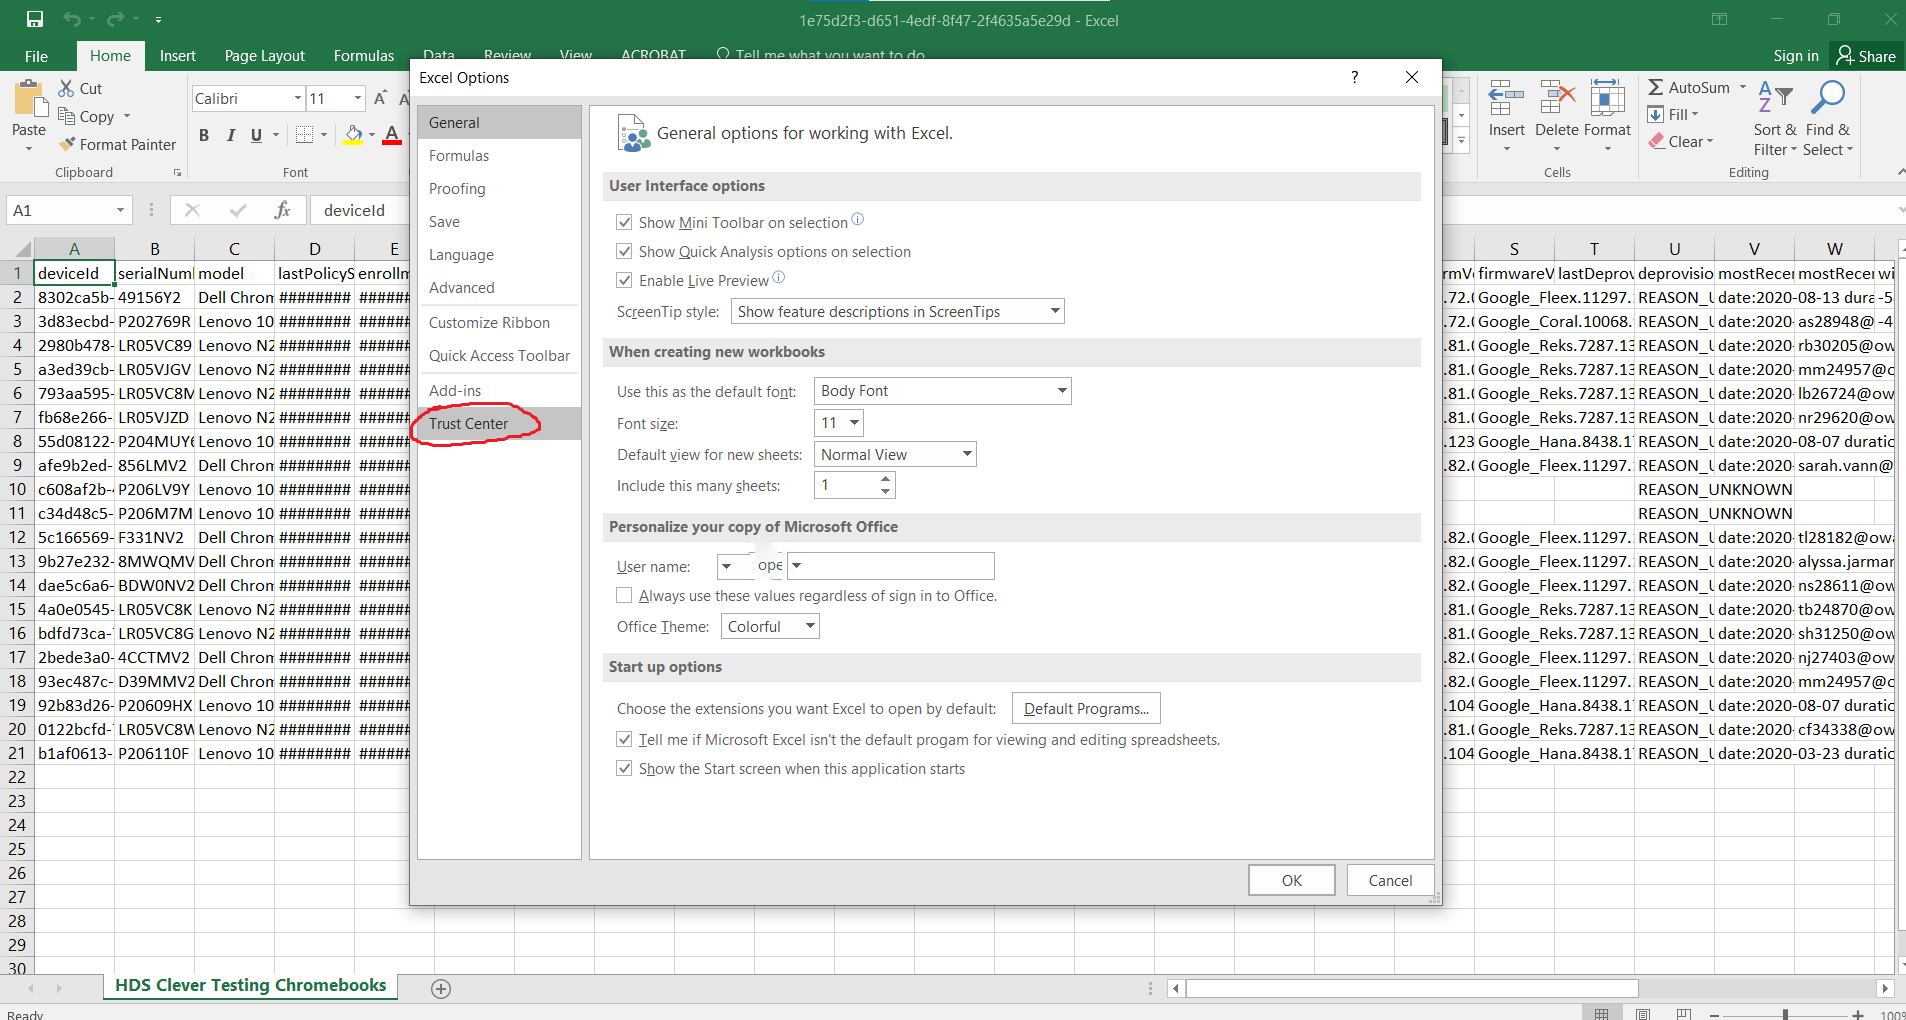
Task: Switch to the Formulas ribbon tab
Action: (x=364, y=56)
